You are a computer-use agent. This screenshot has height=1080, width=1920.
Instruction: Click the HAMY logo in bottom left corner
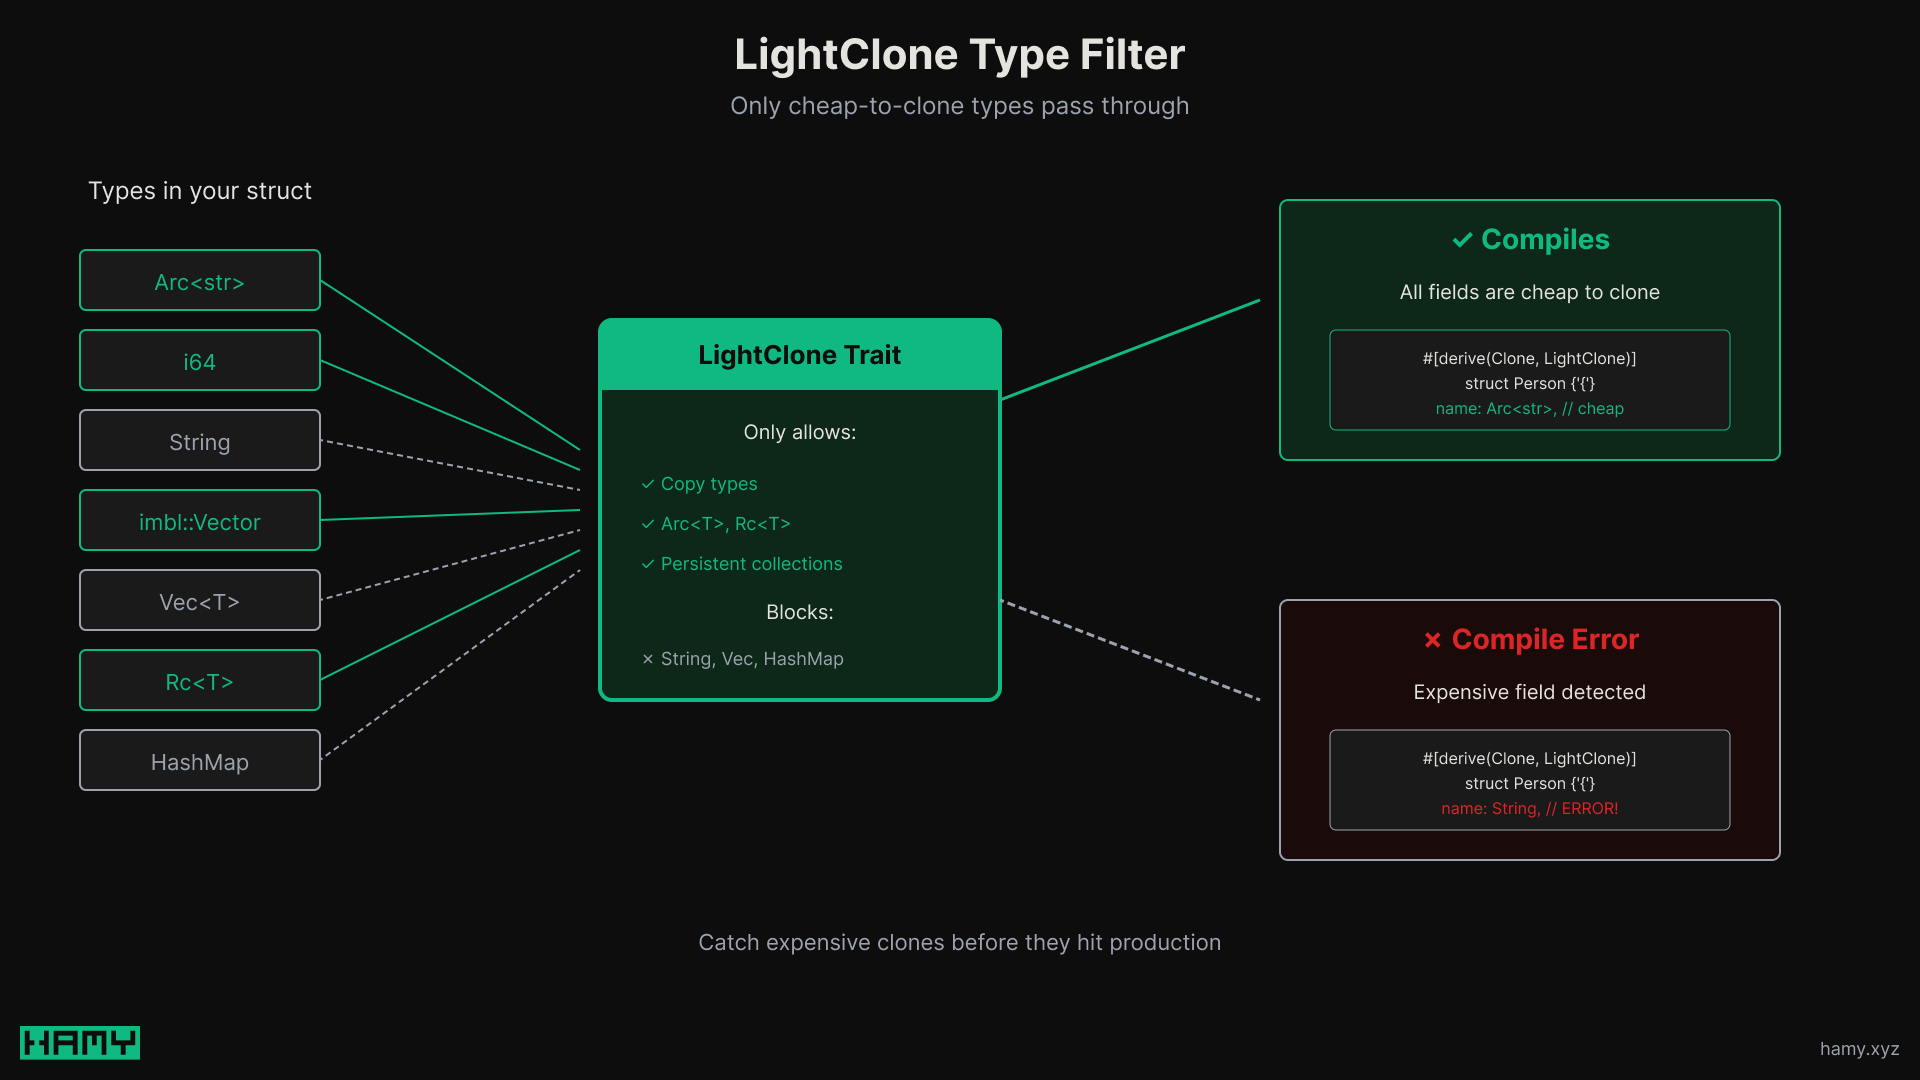tap(79, 1042)
